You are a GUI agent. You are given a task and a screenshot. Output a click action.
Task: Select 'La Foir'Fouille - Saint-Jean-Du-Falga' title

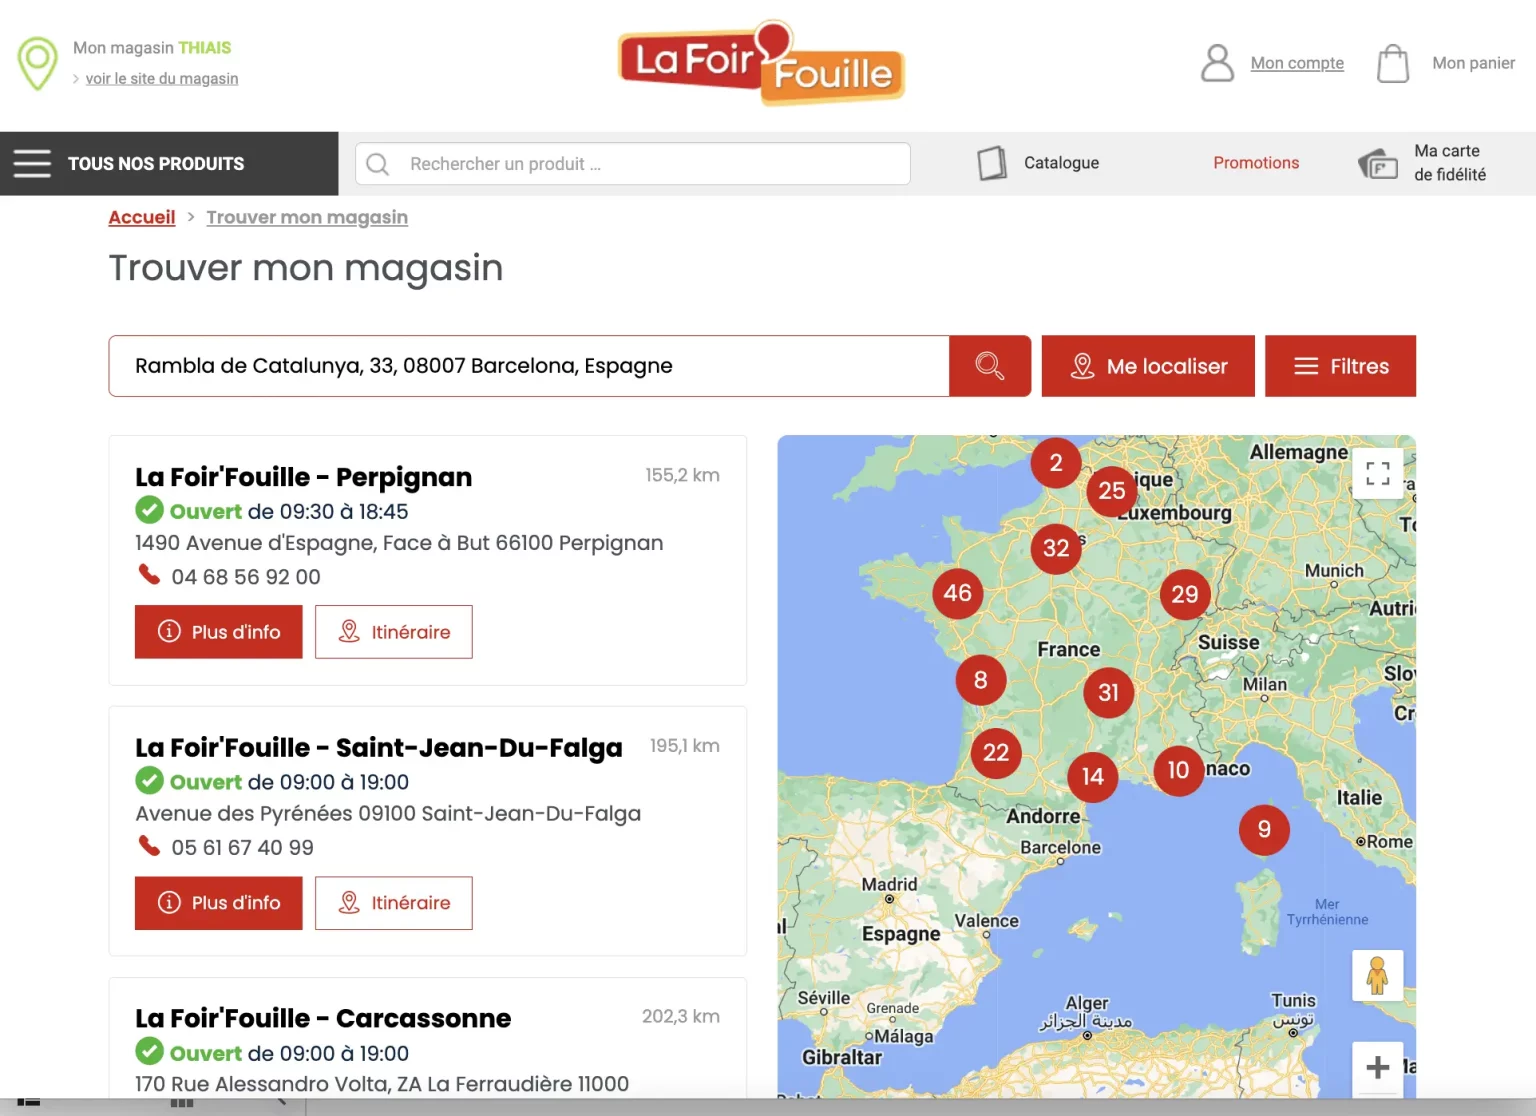point(379,748)
